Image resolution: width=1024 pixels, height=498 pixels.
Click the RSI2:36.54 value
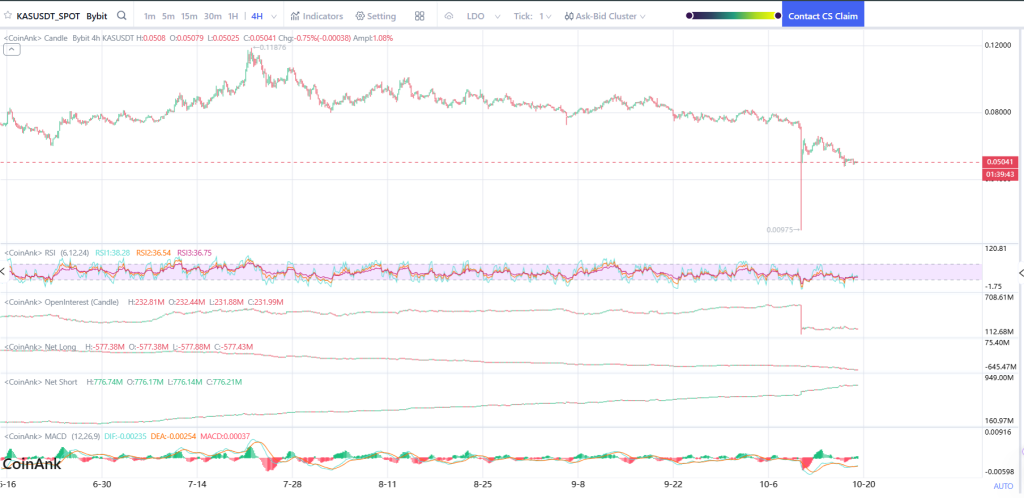(x=153, y=253)
